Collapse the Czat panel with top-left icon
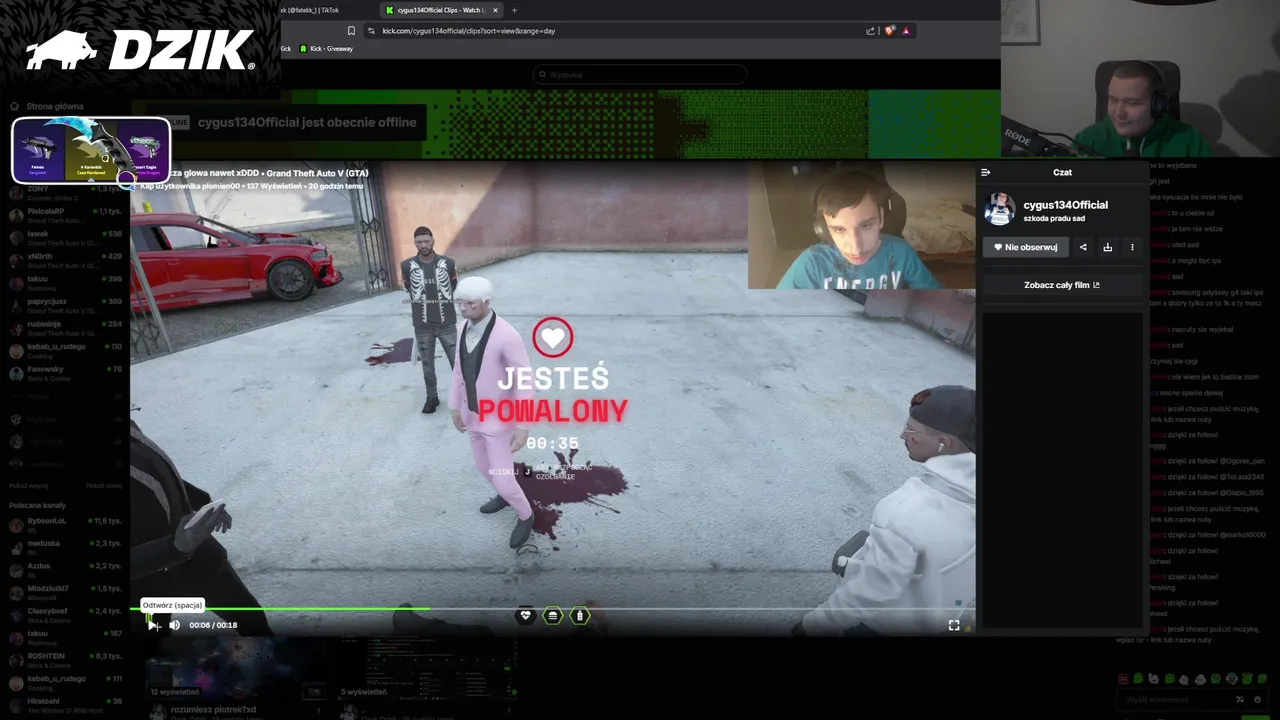Image resolution: width=1280 pixels, height=720 pixels. pyautogui.click(x=986, y=173)
